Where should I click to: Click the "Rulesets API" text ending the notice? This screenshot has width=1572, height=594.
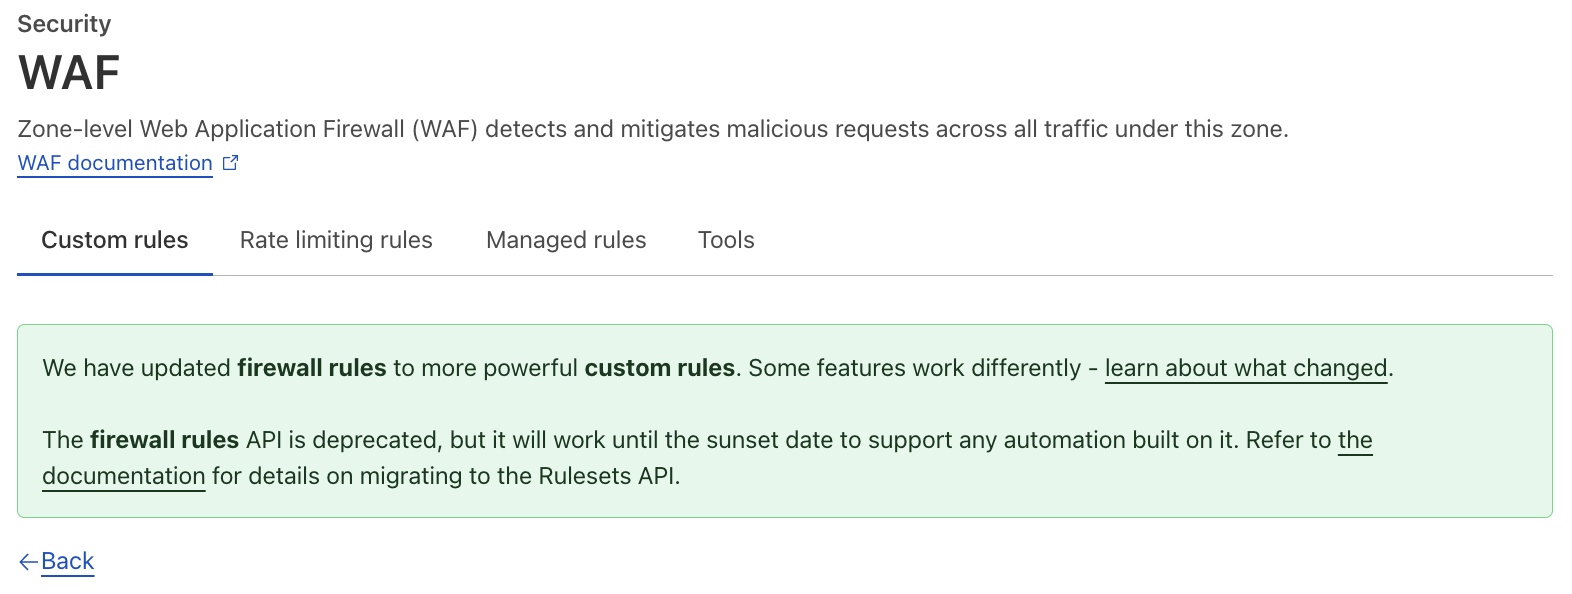pyautogui.click(x=607, y=476)
